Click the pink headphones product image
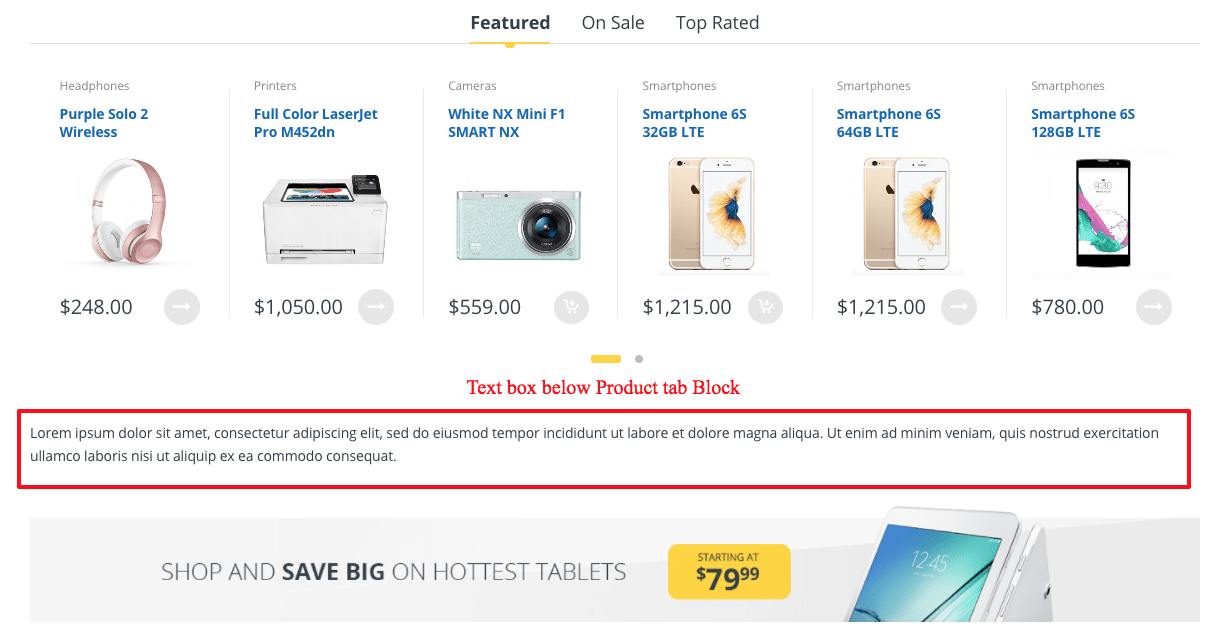 126,211
